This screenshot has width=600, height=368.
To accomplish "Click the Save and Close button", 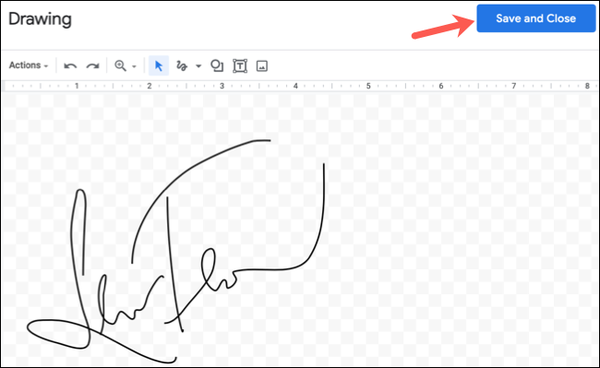I will click(536, 18).
